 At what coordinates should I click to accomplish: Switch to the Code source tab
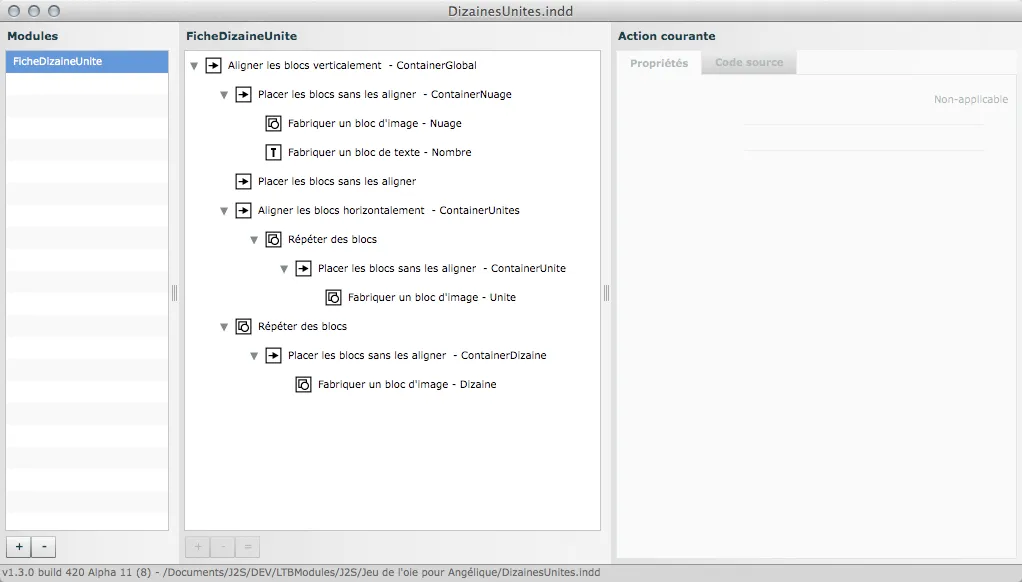click(x=749, y=63)
